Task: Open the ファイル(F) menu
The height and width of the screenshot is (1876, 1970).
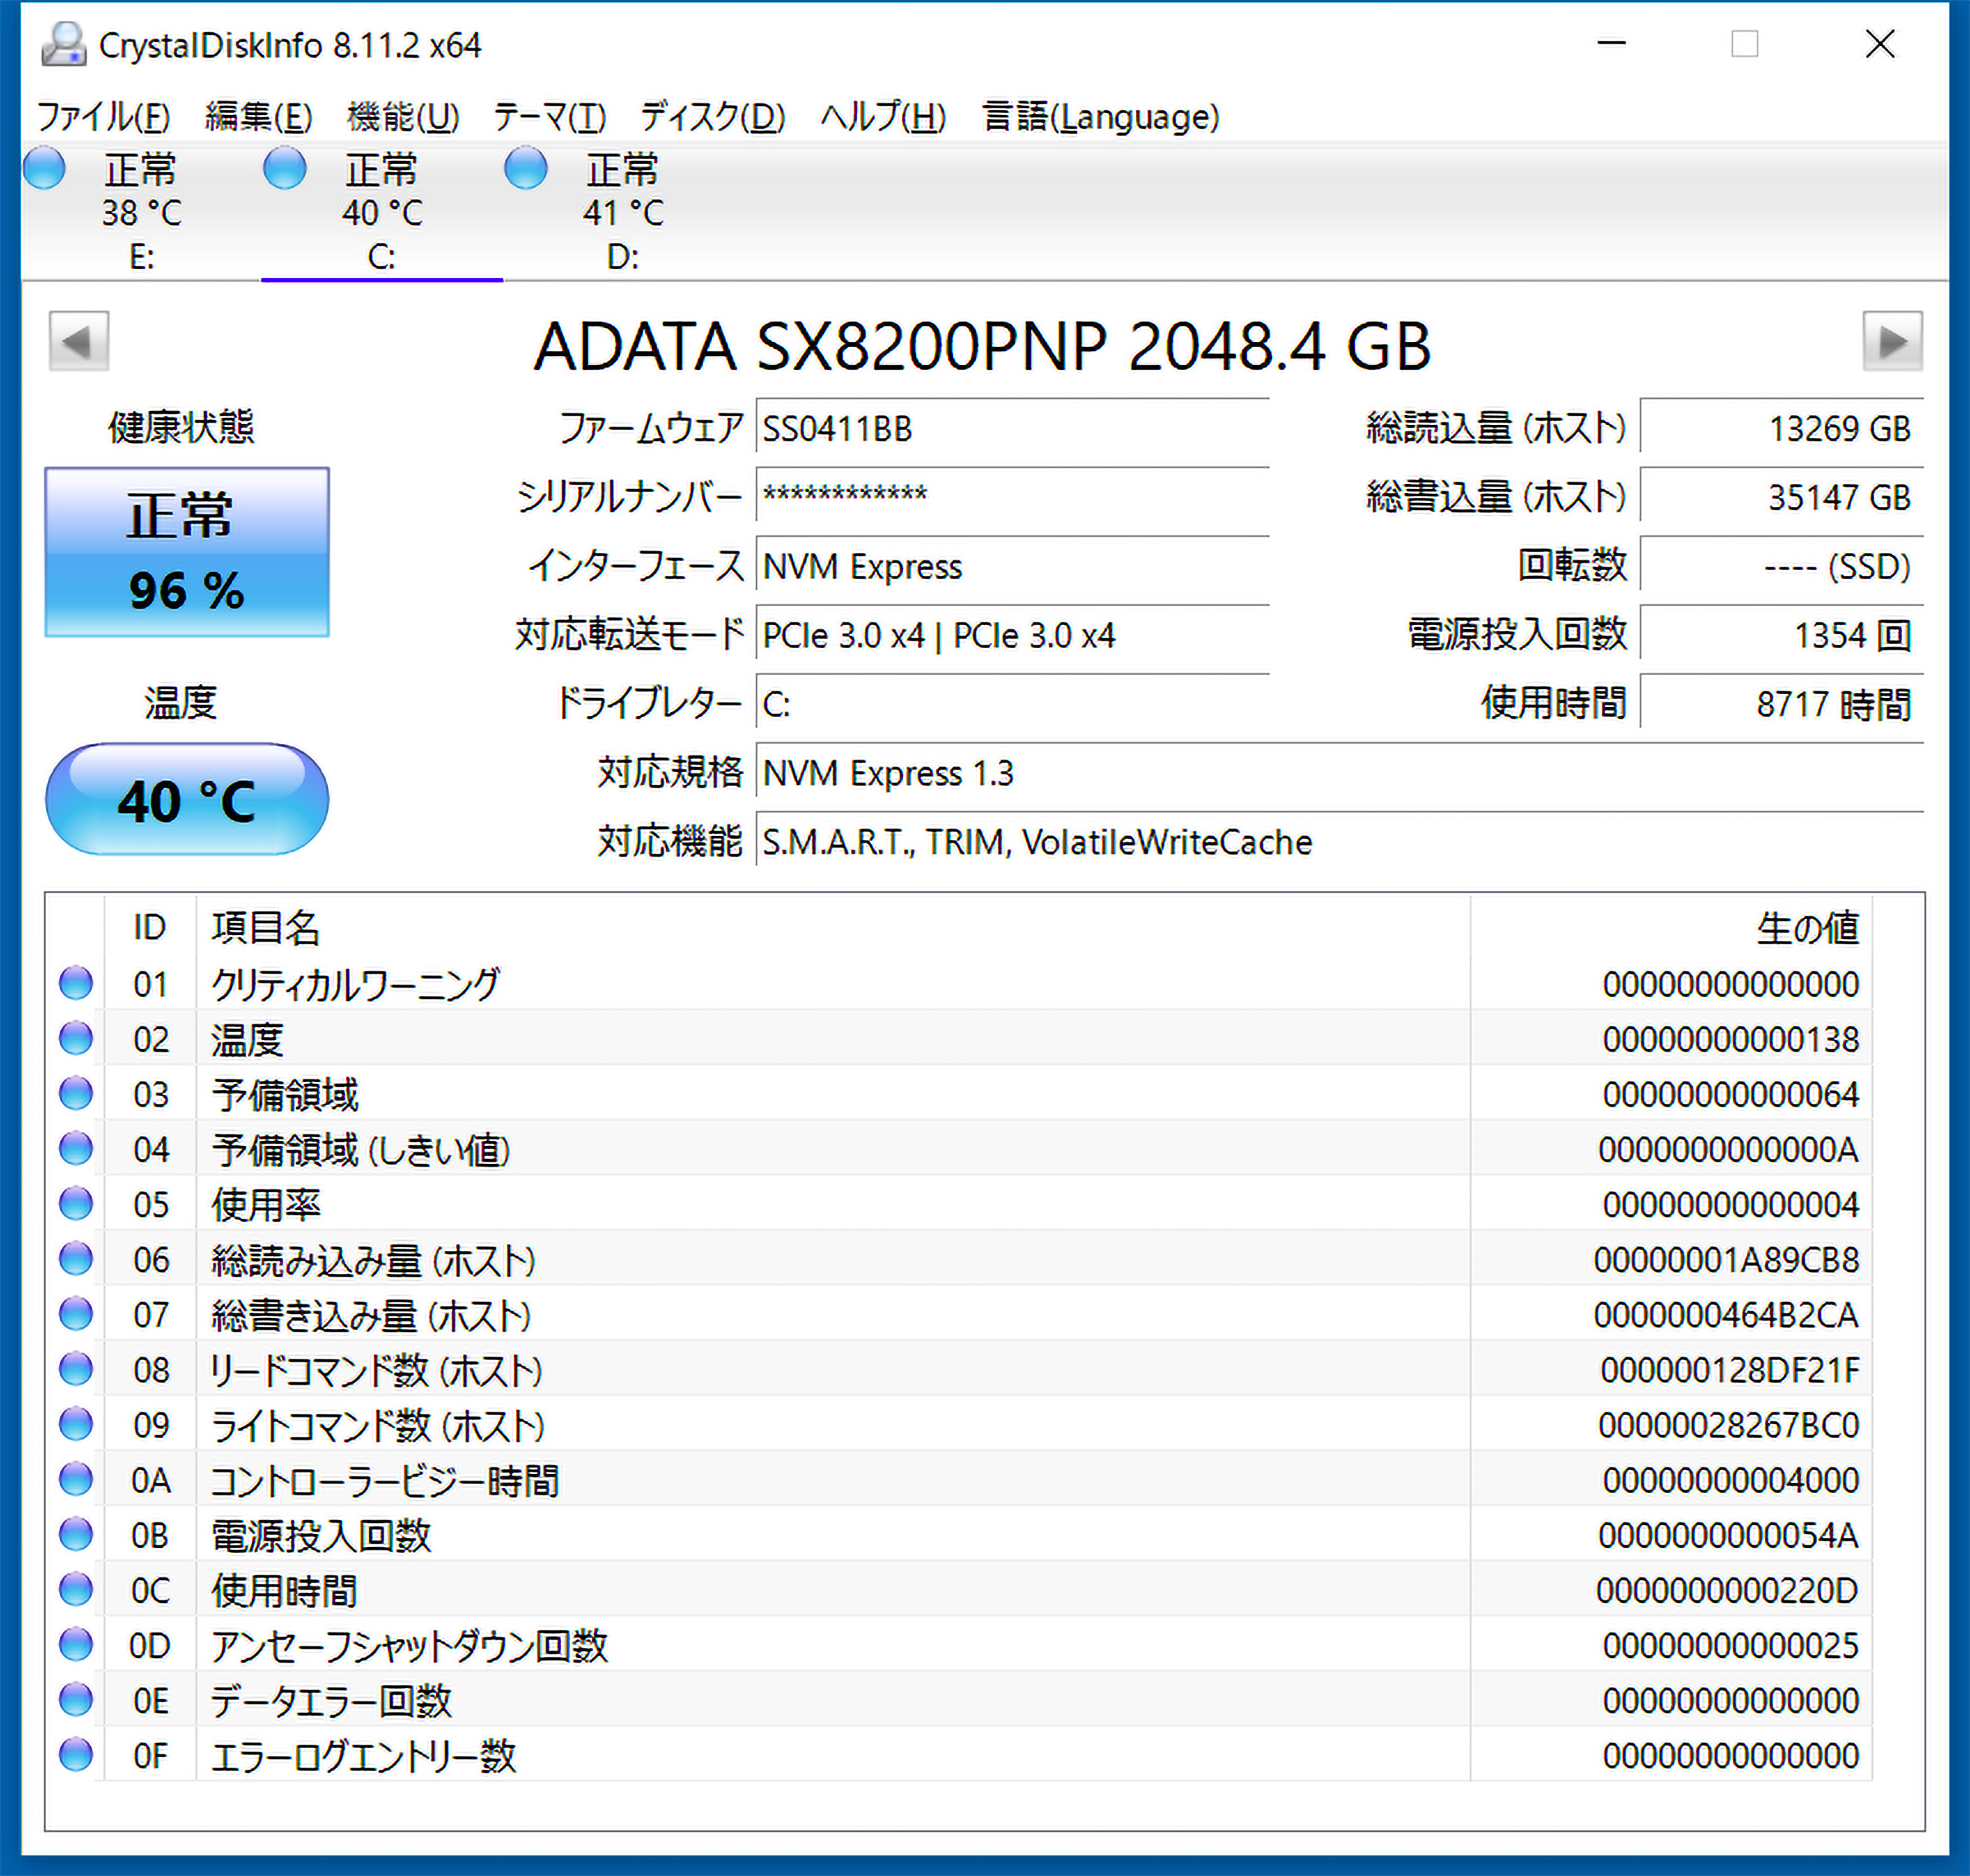Action: point(103,117)
